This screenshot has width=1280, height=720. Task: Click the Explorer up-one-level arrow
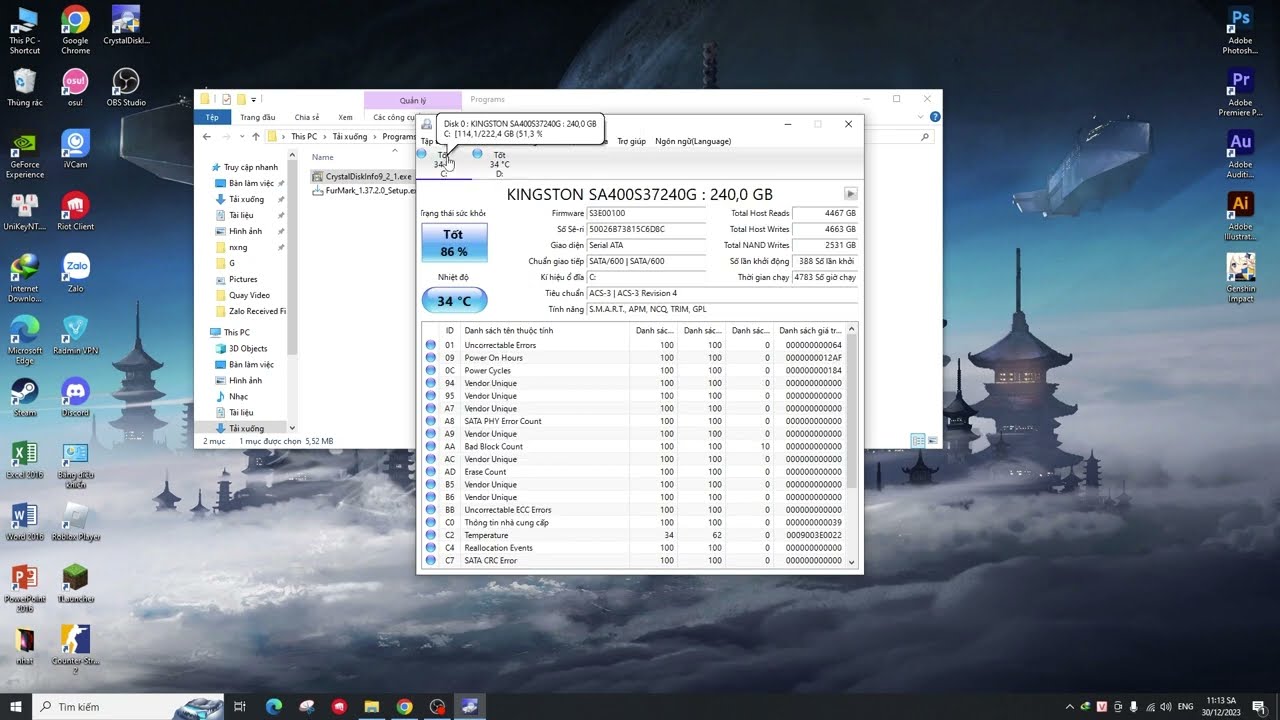(x=256, y=136)
